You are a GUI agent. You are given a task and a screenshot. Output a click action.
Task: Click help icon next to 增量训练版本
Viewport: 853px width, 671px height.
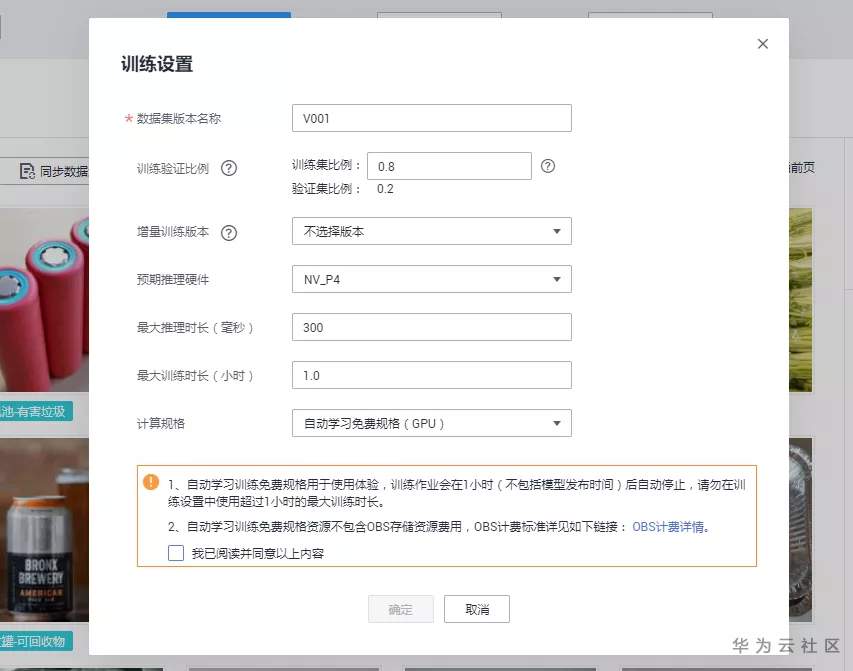pos(229,233)
